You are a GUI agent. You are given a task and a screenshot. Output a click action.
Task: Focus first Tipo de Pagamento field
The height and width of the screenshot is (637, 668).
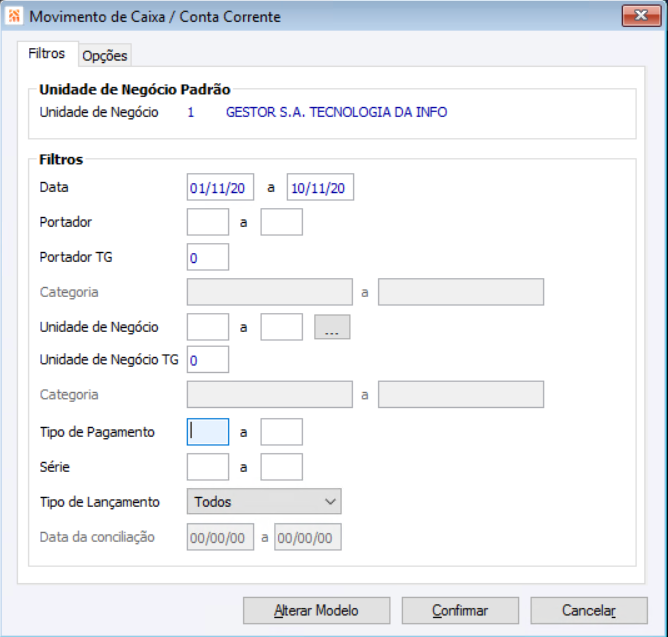tap(208, 432)
